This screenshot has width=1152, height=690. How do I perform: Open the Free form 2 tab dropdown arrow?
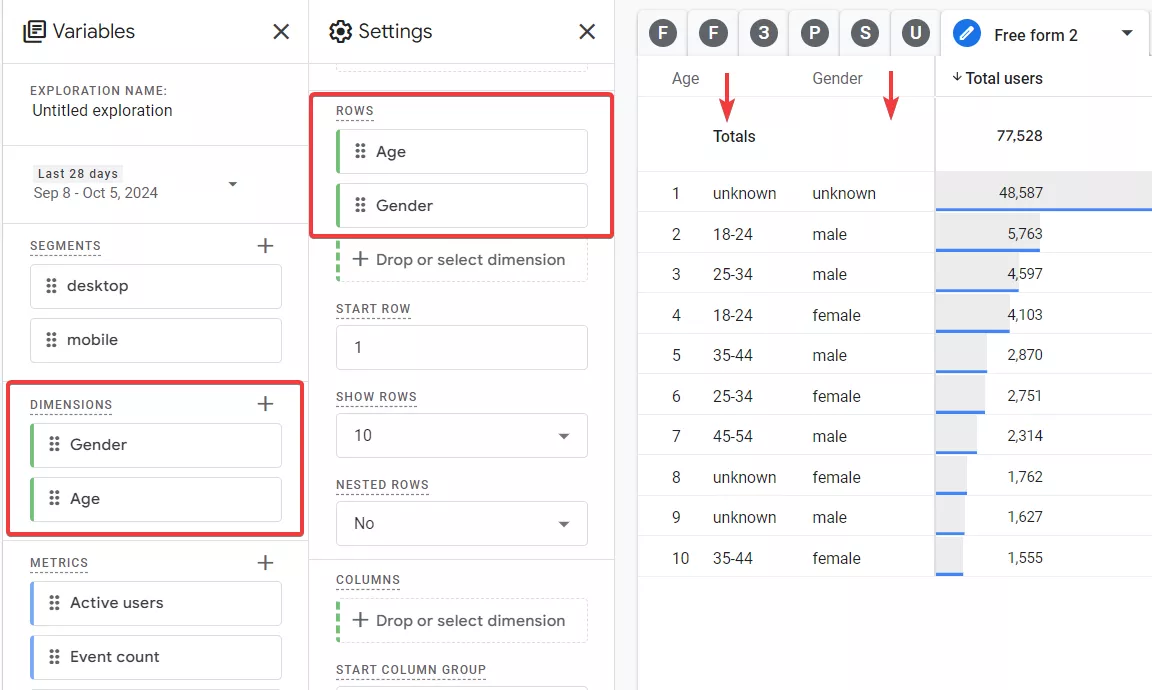[1127, 33]
